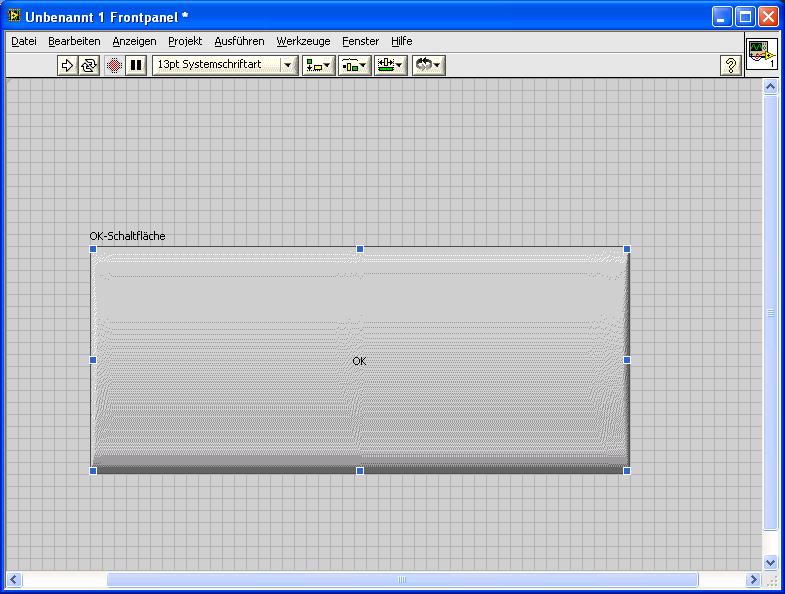Image resolution: width=785 pixels, height=594 pixels.
Task: Maximize the Frontpanel window
Action: [745, 17]
